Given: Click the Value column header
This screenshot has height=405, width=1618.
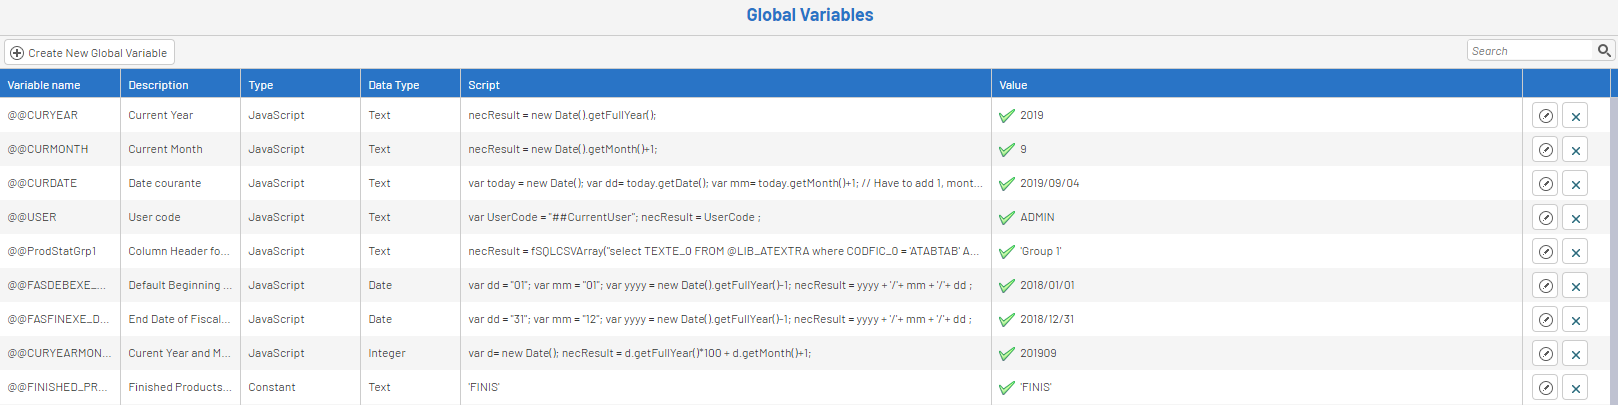Looking at the screenshot, I should click(1013, 85).
